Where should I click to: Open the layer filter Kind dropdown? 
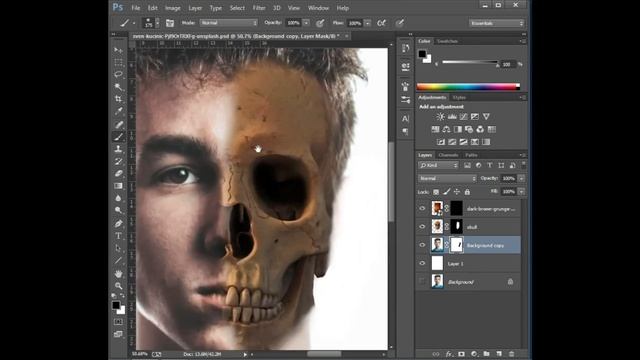point(438,165)
